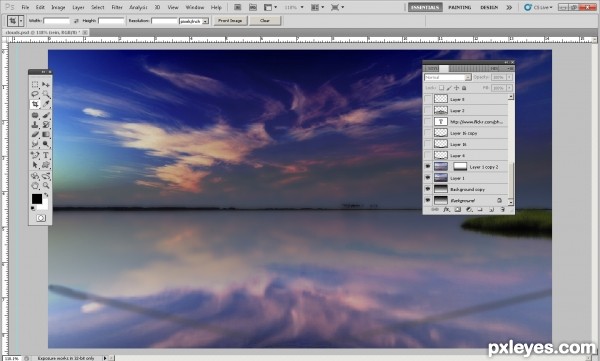
Task: Create a new layer group
Action: pyautogui.click(x=480, y=209)
